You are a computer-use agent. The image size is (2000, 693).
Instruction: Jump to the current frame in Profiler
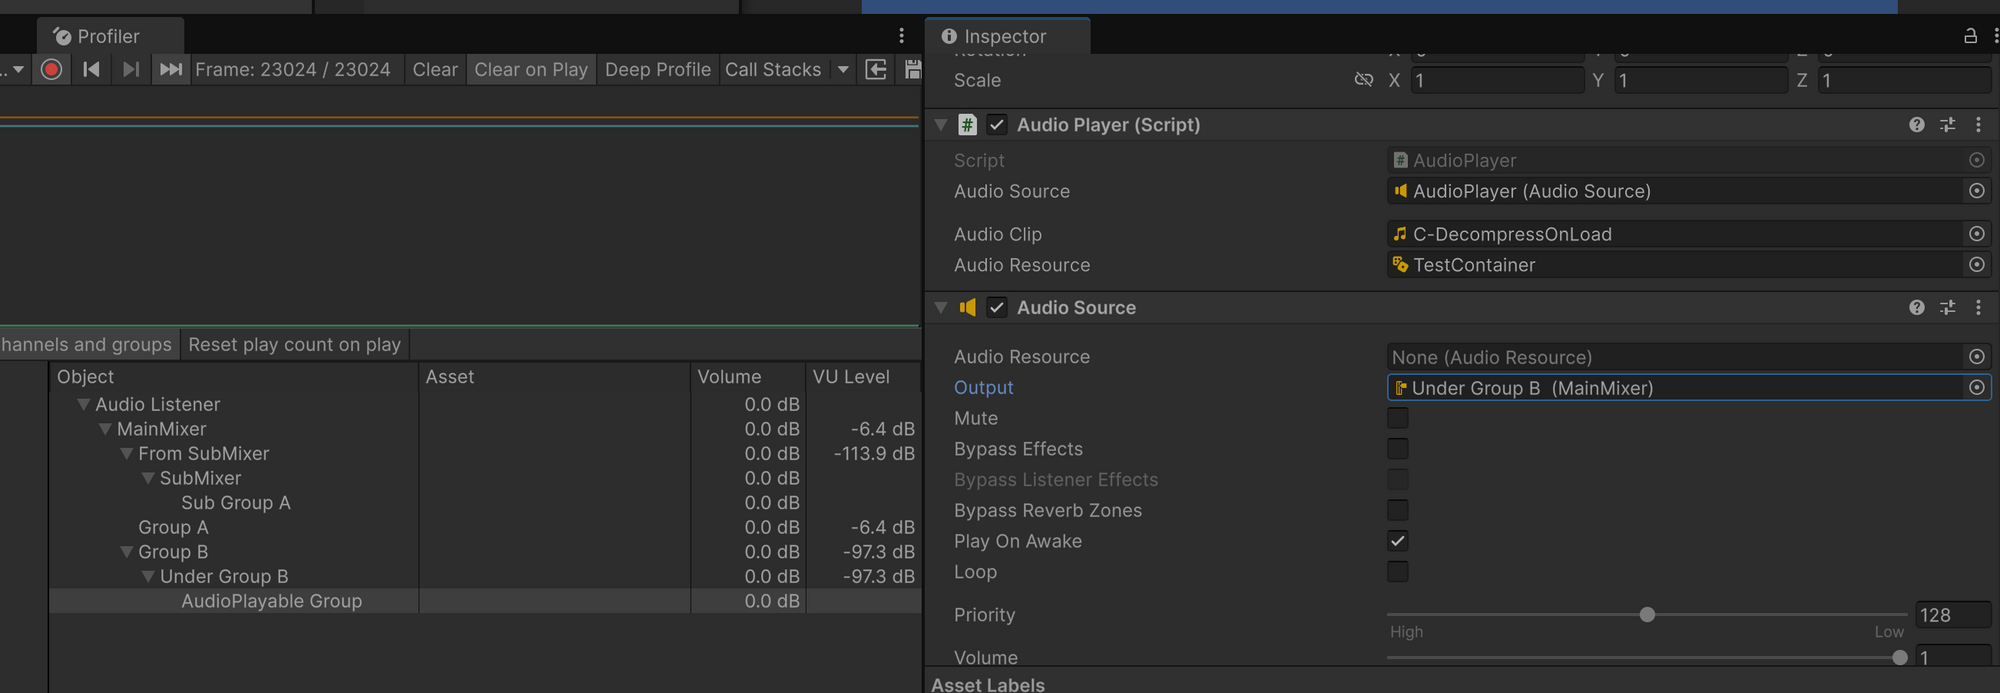point(171,70)
